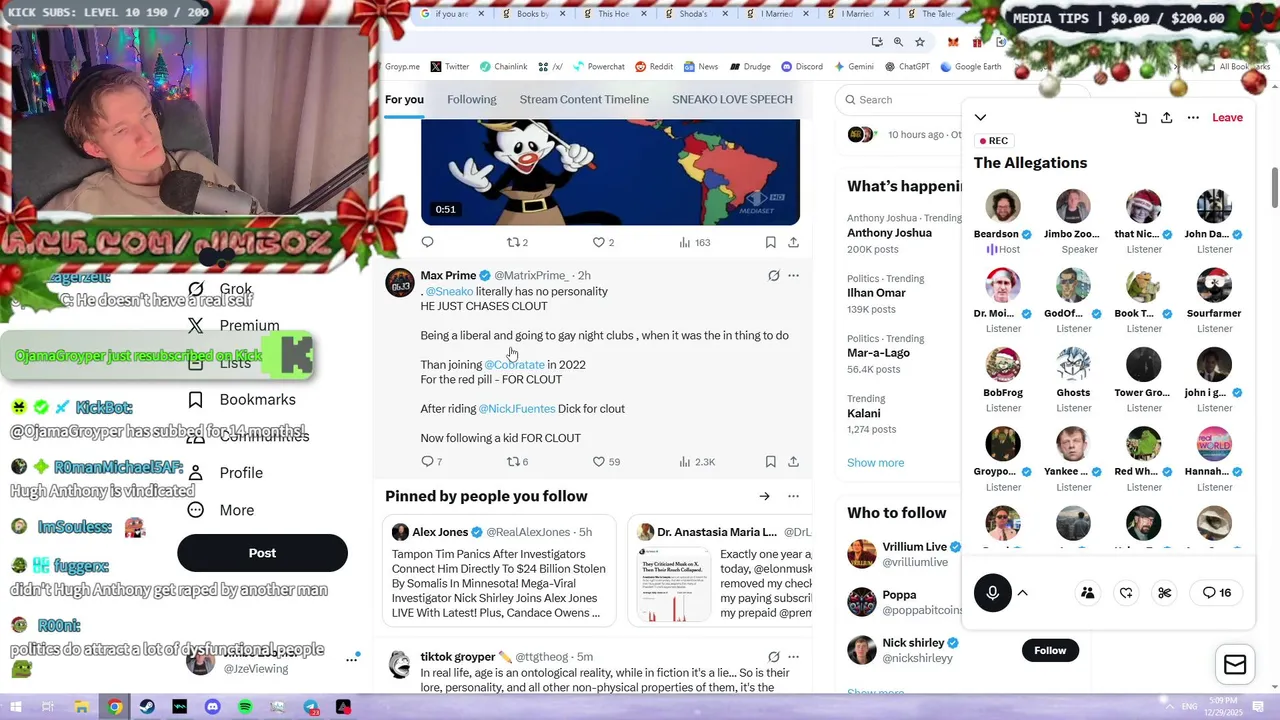Click the scissors clip icon

(1164, 593)
